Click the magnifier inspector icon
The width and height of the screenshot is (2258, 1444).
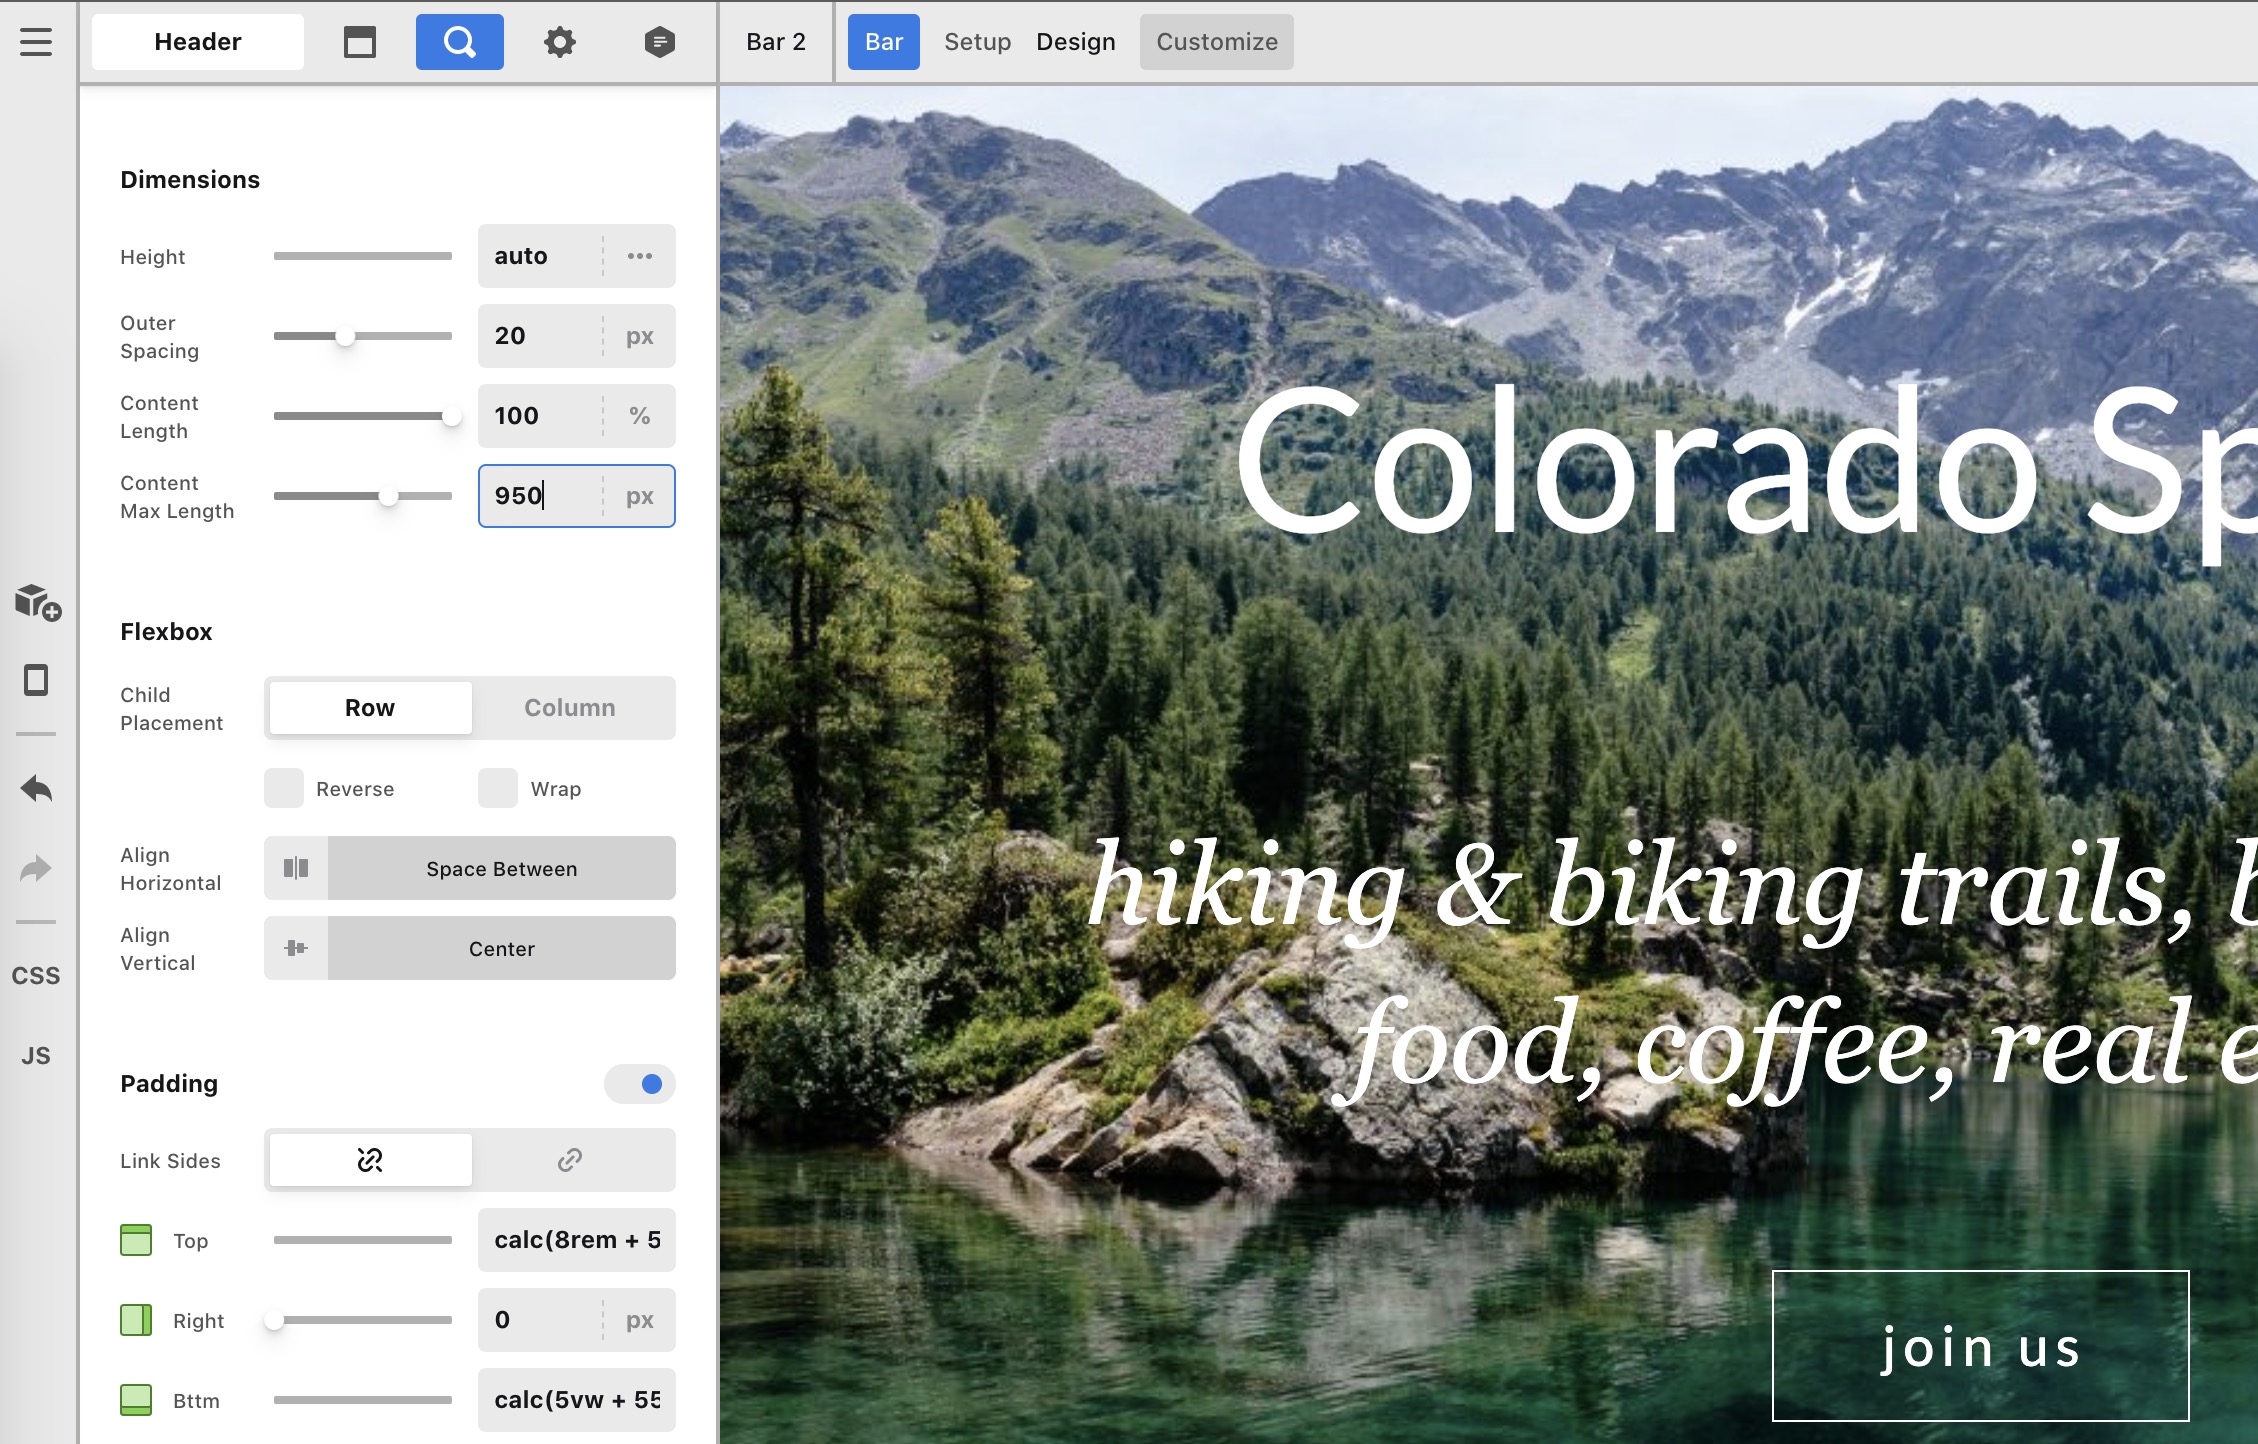460,42
